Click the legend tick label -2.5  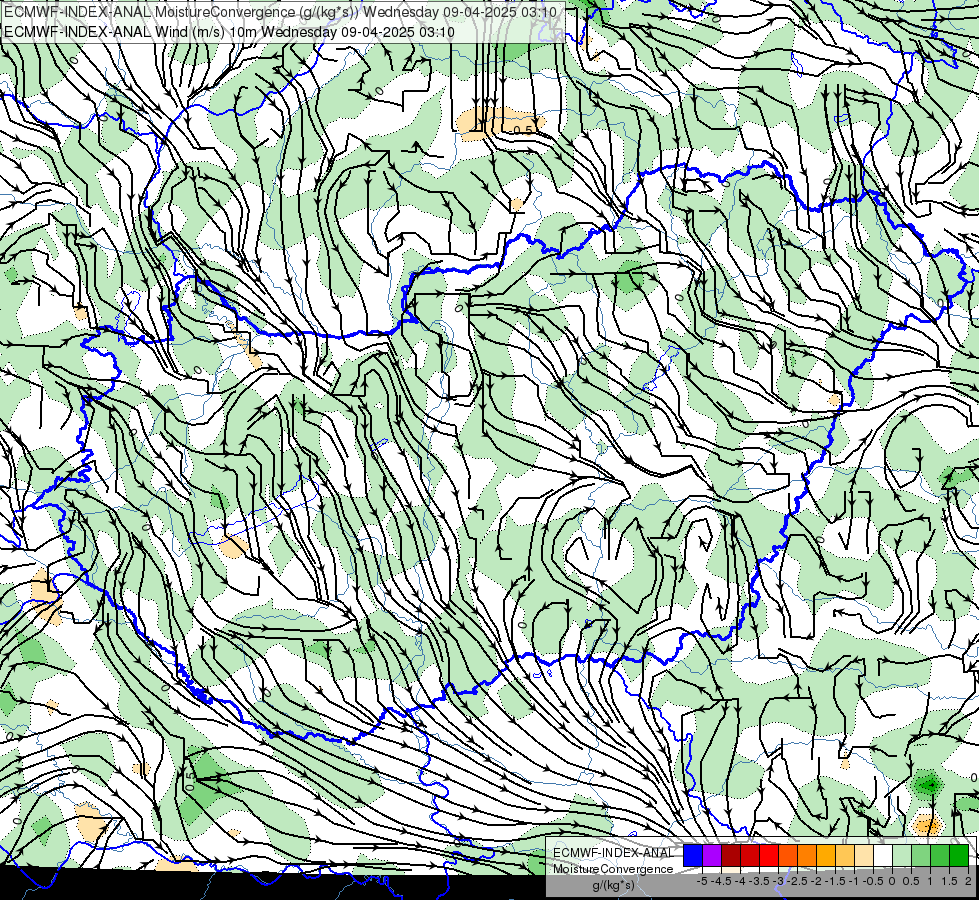(x=797, y=881)
